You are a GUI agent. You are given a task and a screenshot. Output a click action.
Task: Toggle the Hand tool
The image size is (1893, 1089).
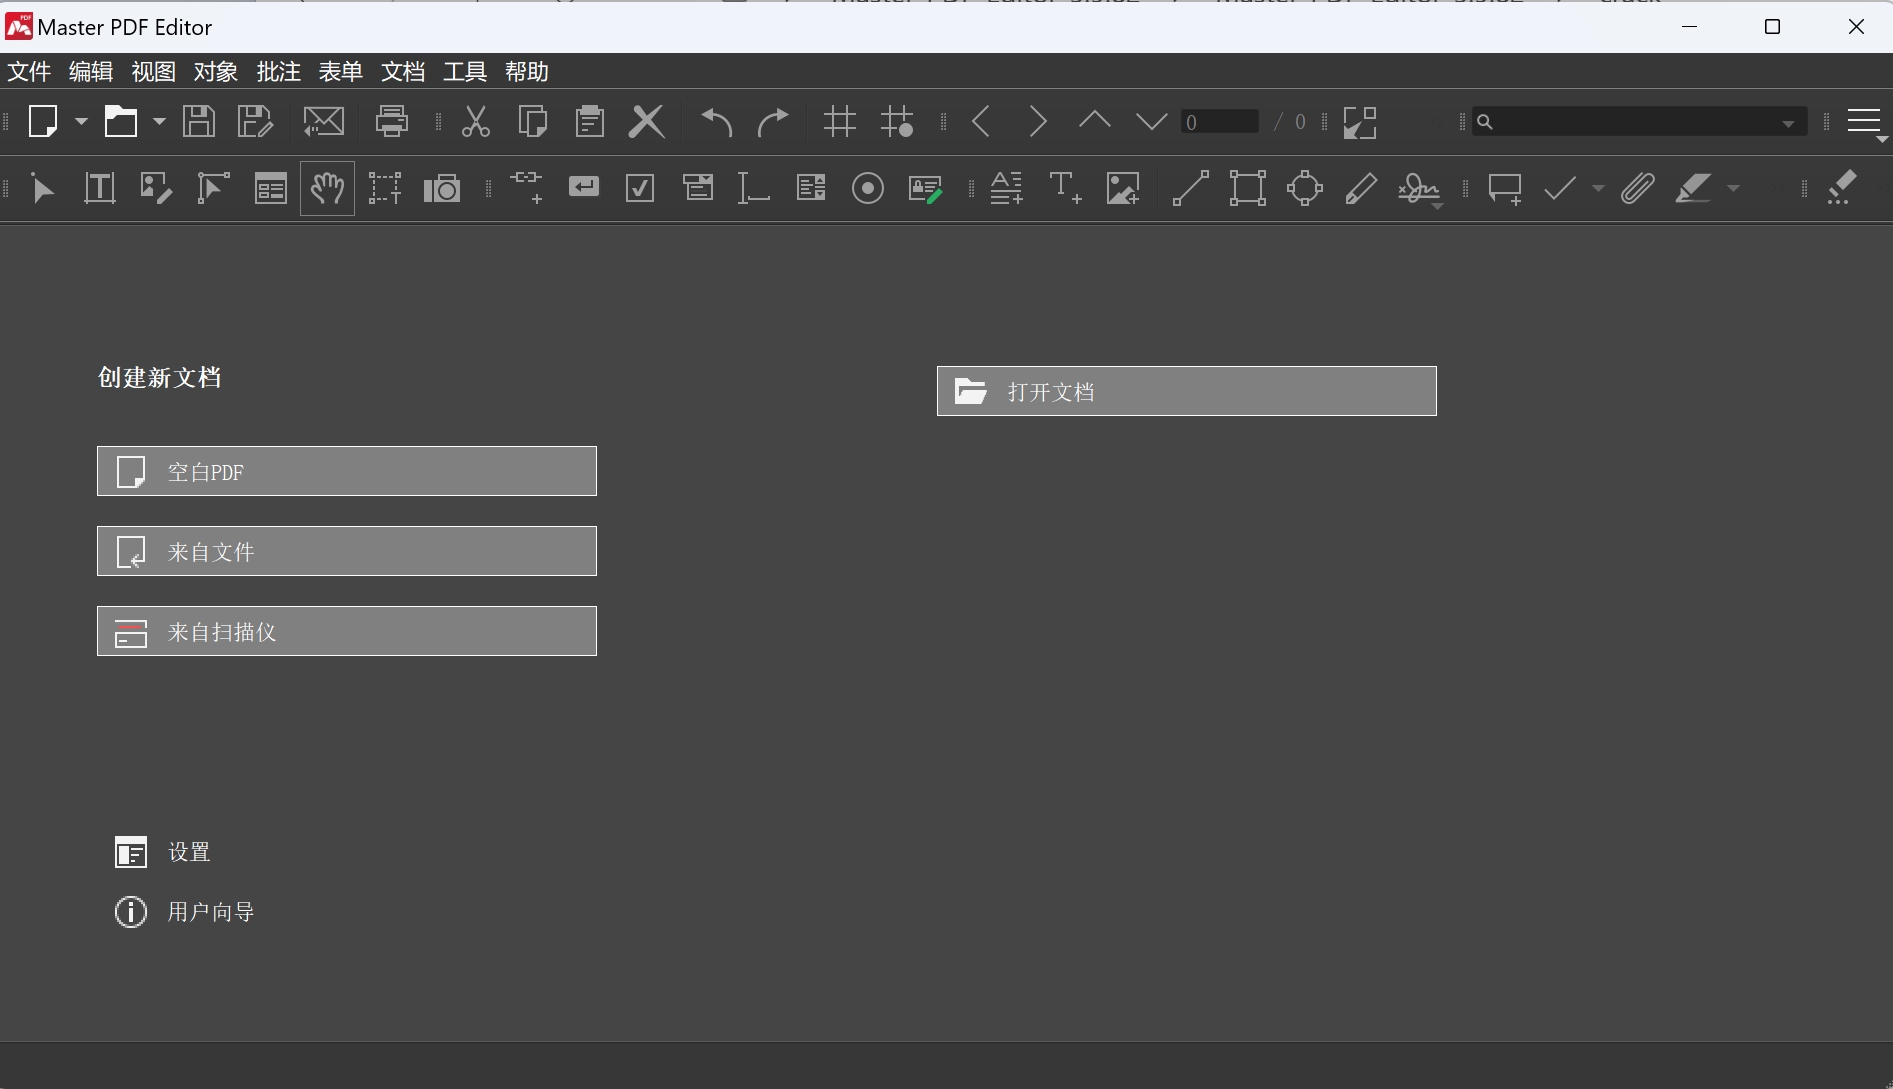(x=327, y=188)
